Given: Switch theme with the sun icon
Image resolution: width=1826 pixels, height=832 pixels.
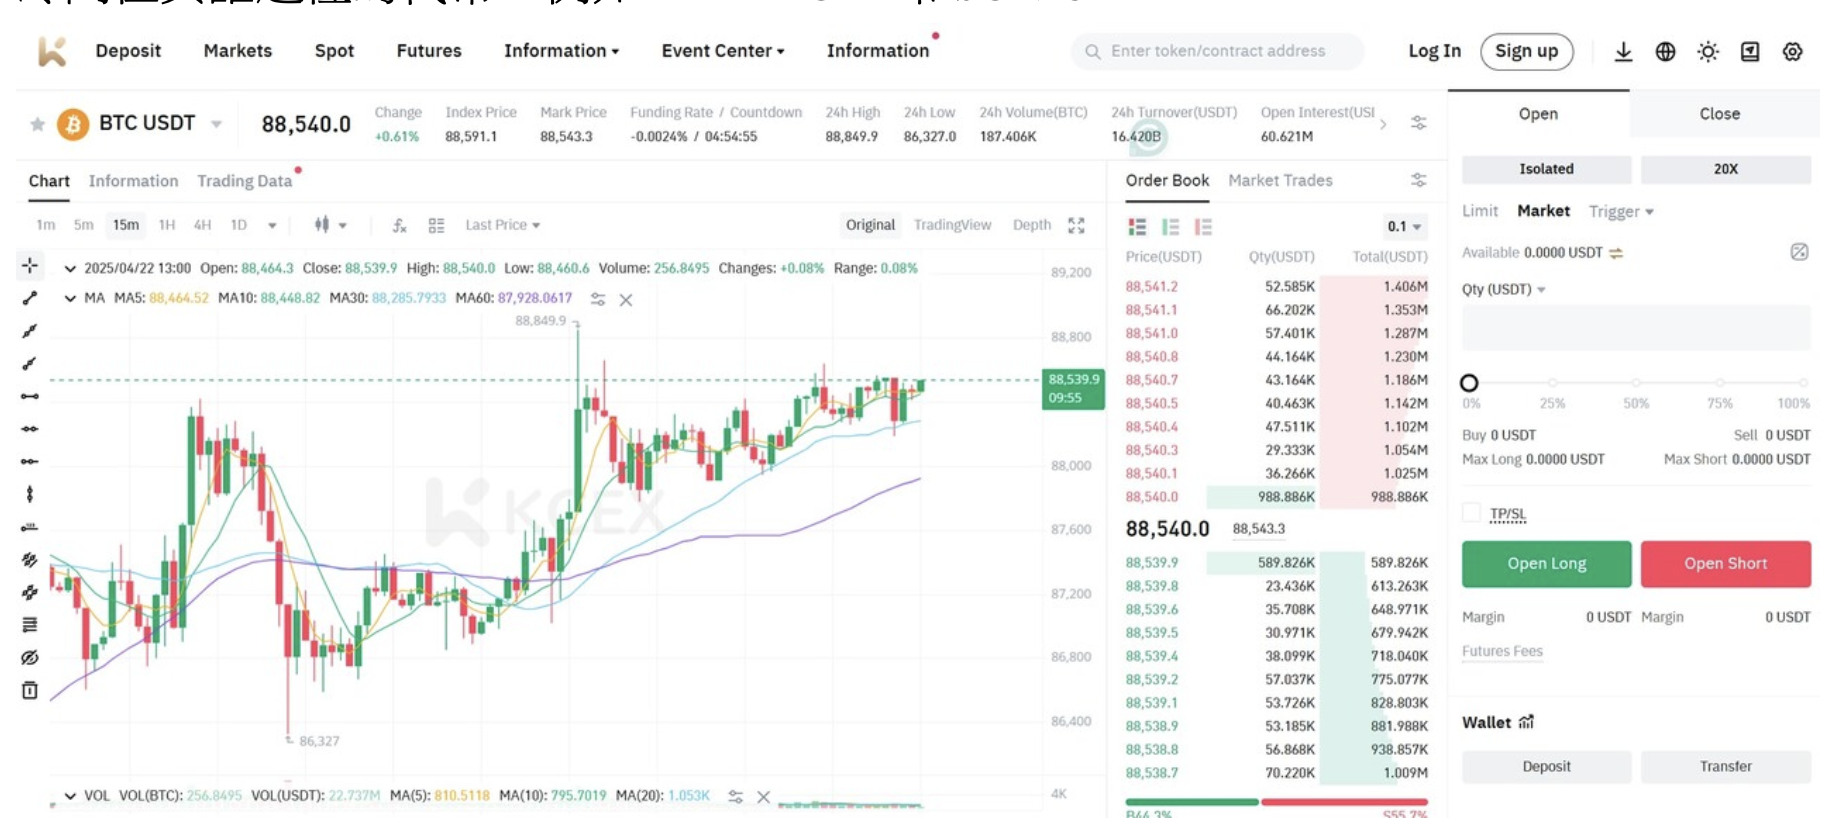Looking at the screenshot, I should pyautogui.click(x=1707, y=52).
